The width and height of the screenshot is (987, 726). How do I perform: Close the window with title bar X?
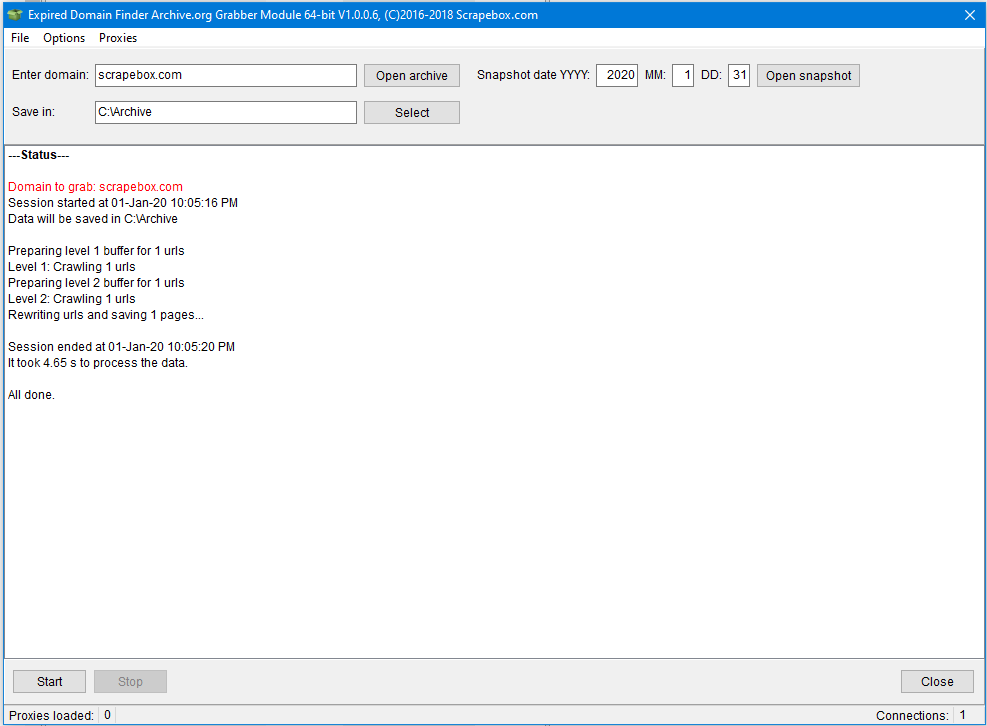[970, 15]
